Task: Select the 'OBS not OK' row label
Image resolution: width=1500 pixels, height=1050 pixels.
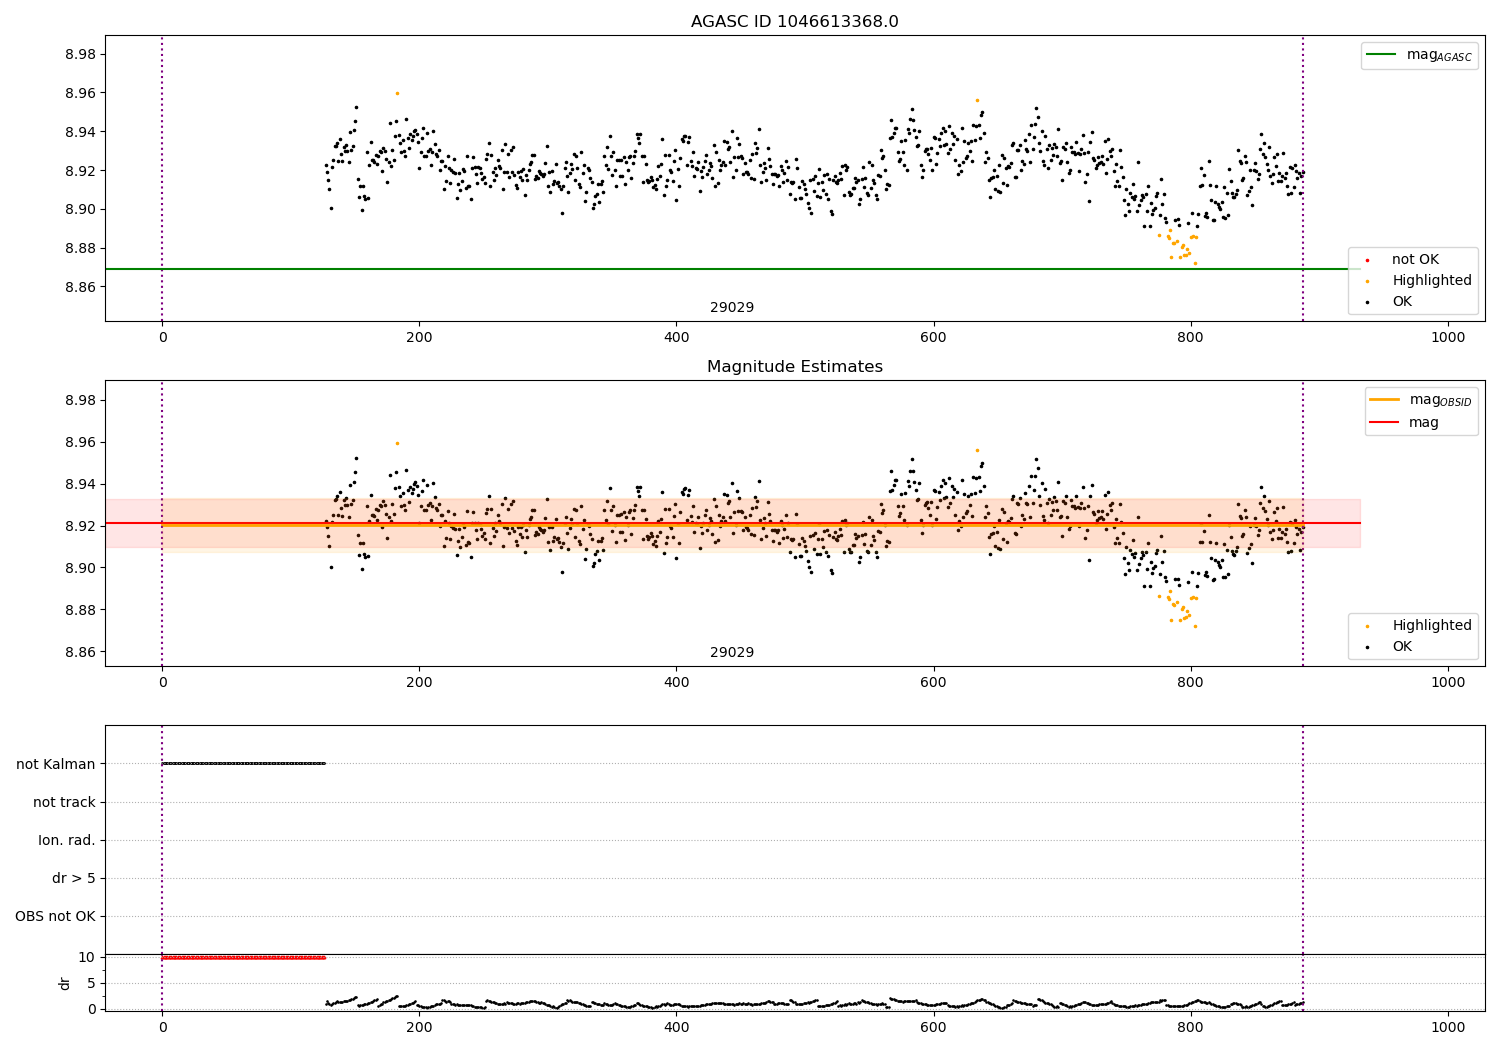Action: (x=55, y=916)
